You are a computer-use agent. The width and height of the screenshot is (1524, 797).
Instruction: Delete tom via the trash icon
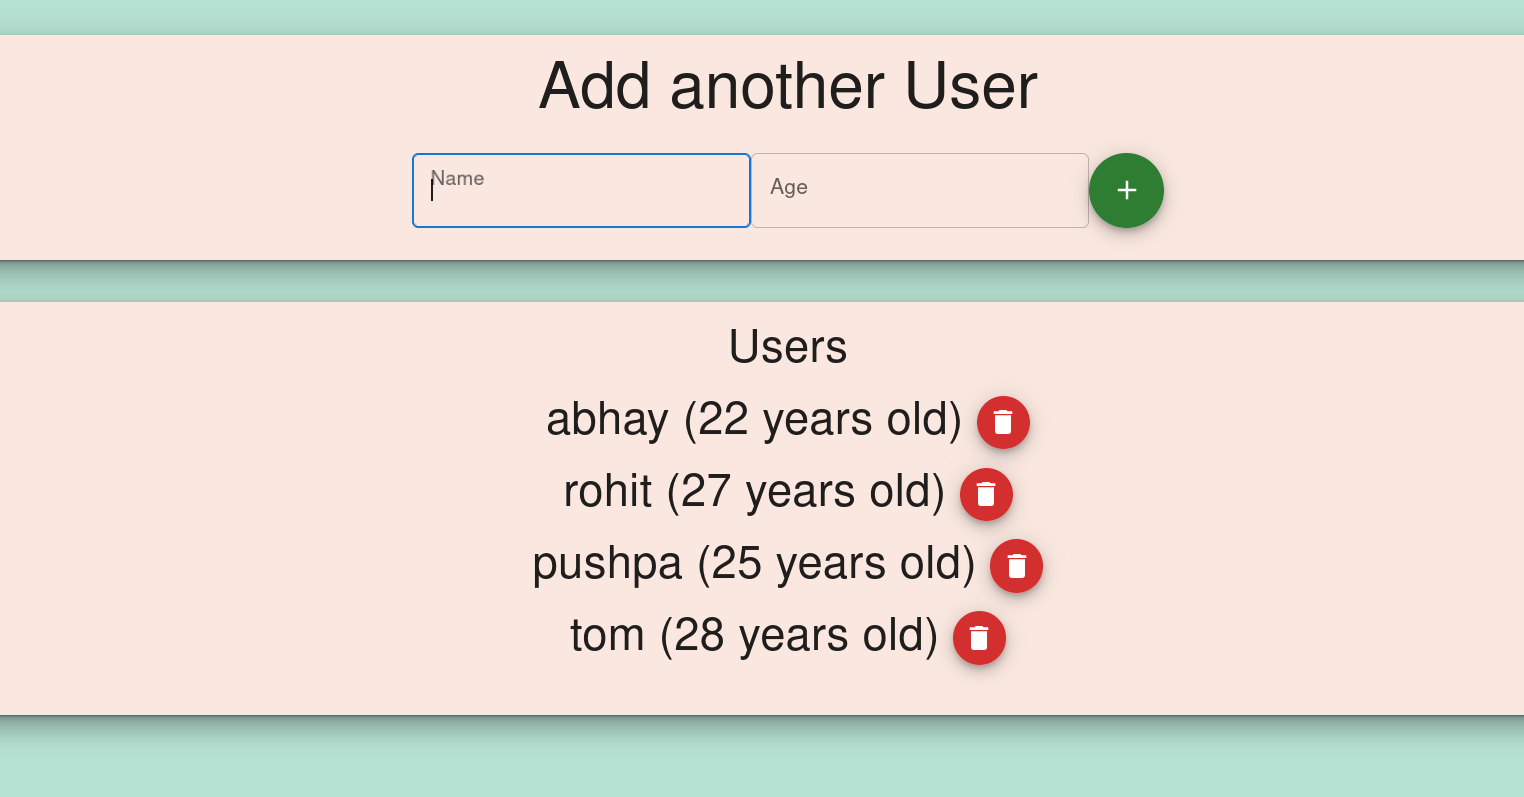[x=979, y=638]
